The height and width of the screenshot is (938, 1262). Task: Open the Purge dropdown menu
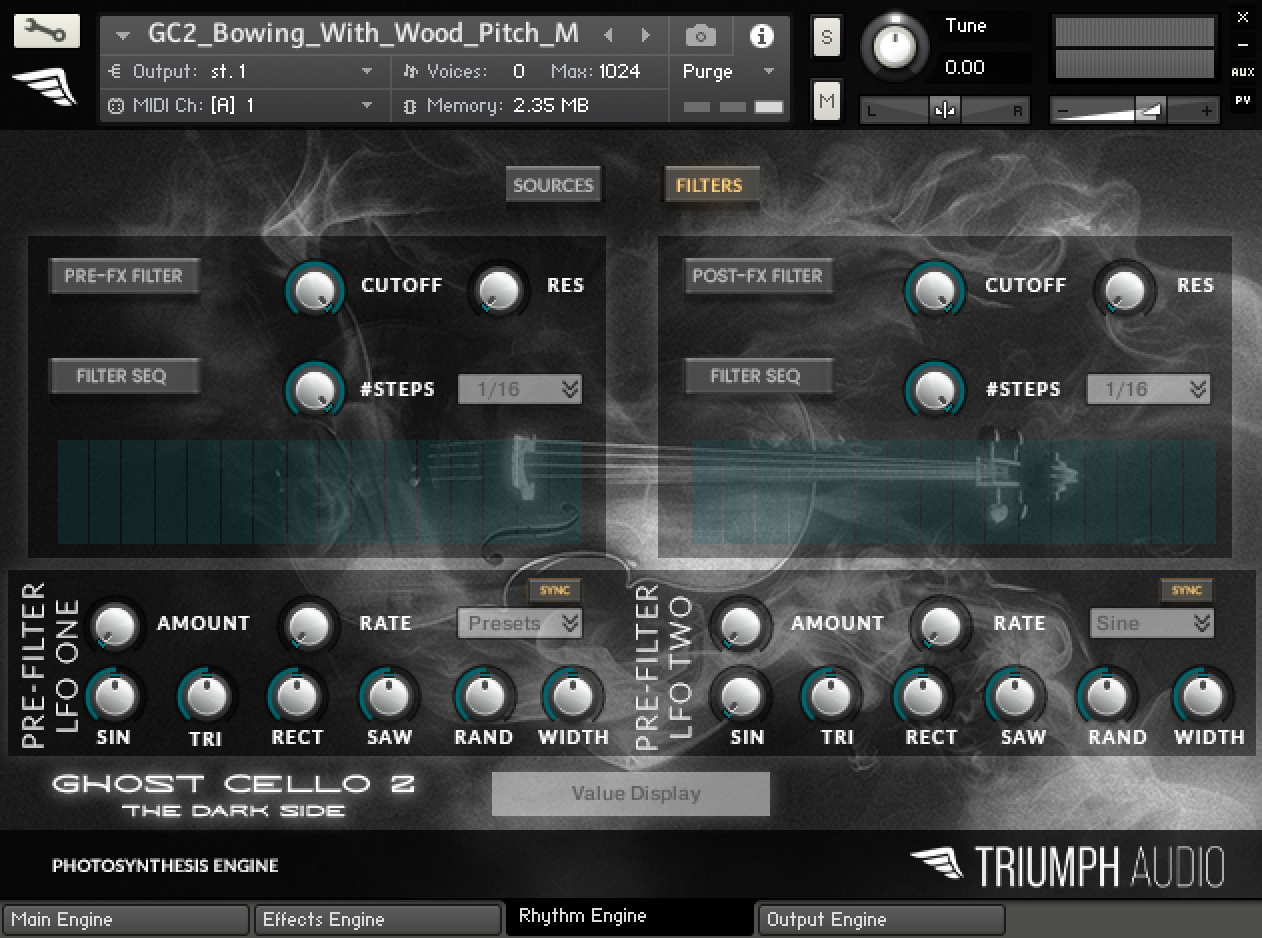tap(729, 71)
